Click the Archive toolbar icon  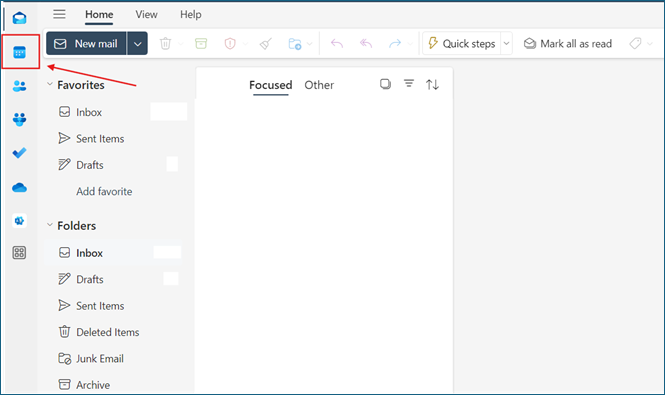pyautogui.click(x=201, y=43)
